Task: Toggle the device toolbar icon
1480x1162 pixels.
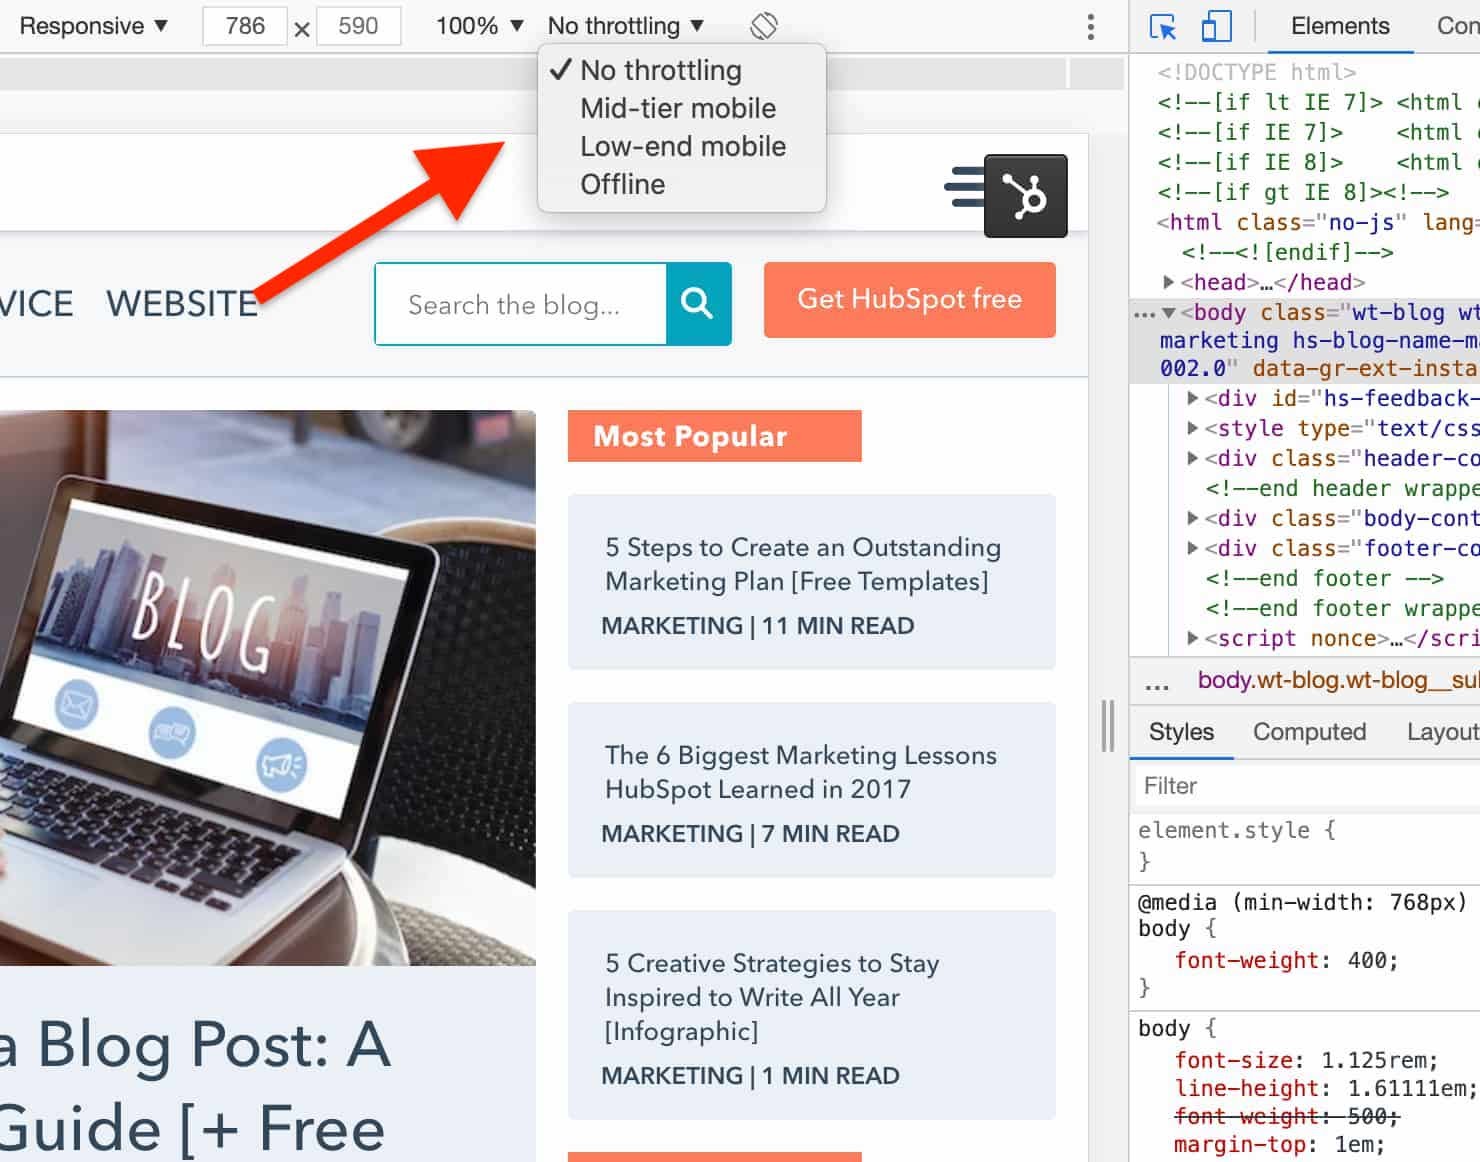Action: click(x=1216, y=27)
